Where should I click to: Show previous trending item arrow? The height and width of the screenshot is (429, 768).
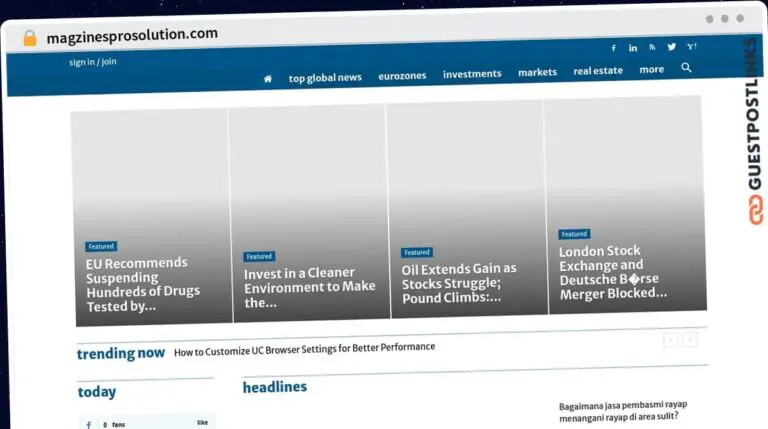(670, 340)
